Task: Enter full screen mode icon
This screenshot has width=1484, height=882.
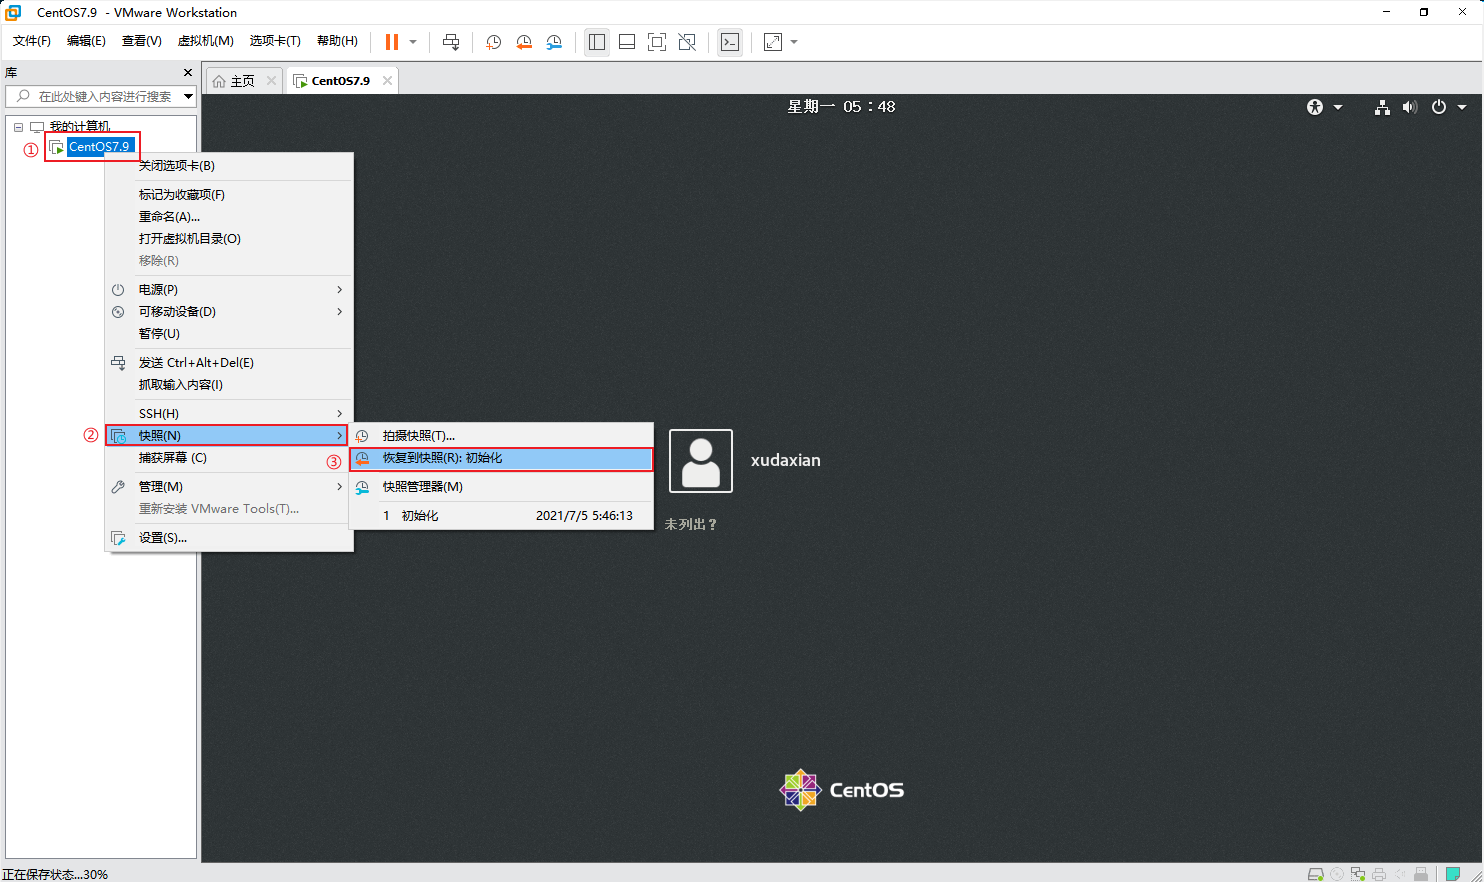Action: [x=657, y=42]
